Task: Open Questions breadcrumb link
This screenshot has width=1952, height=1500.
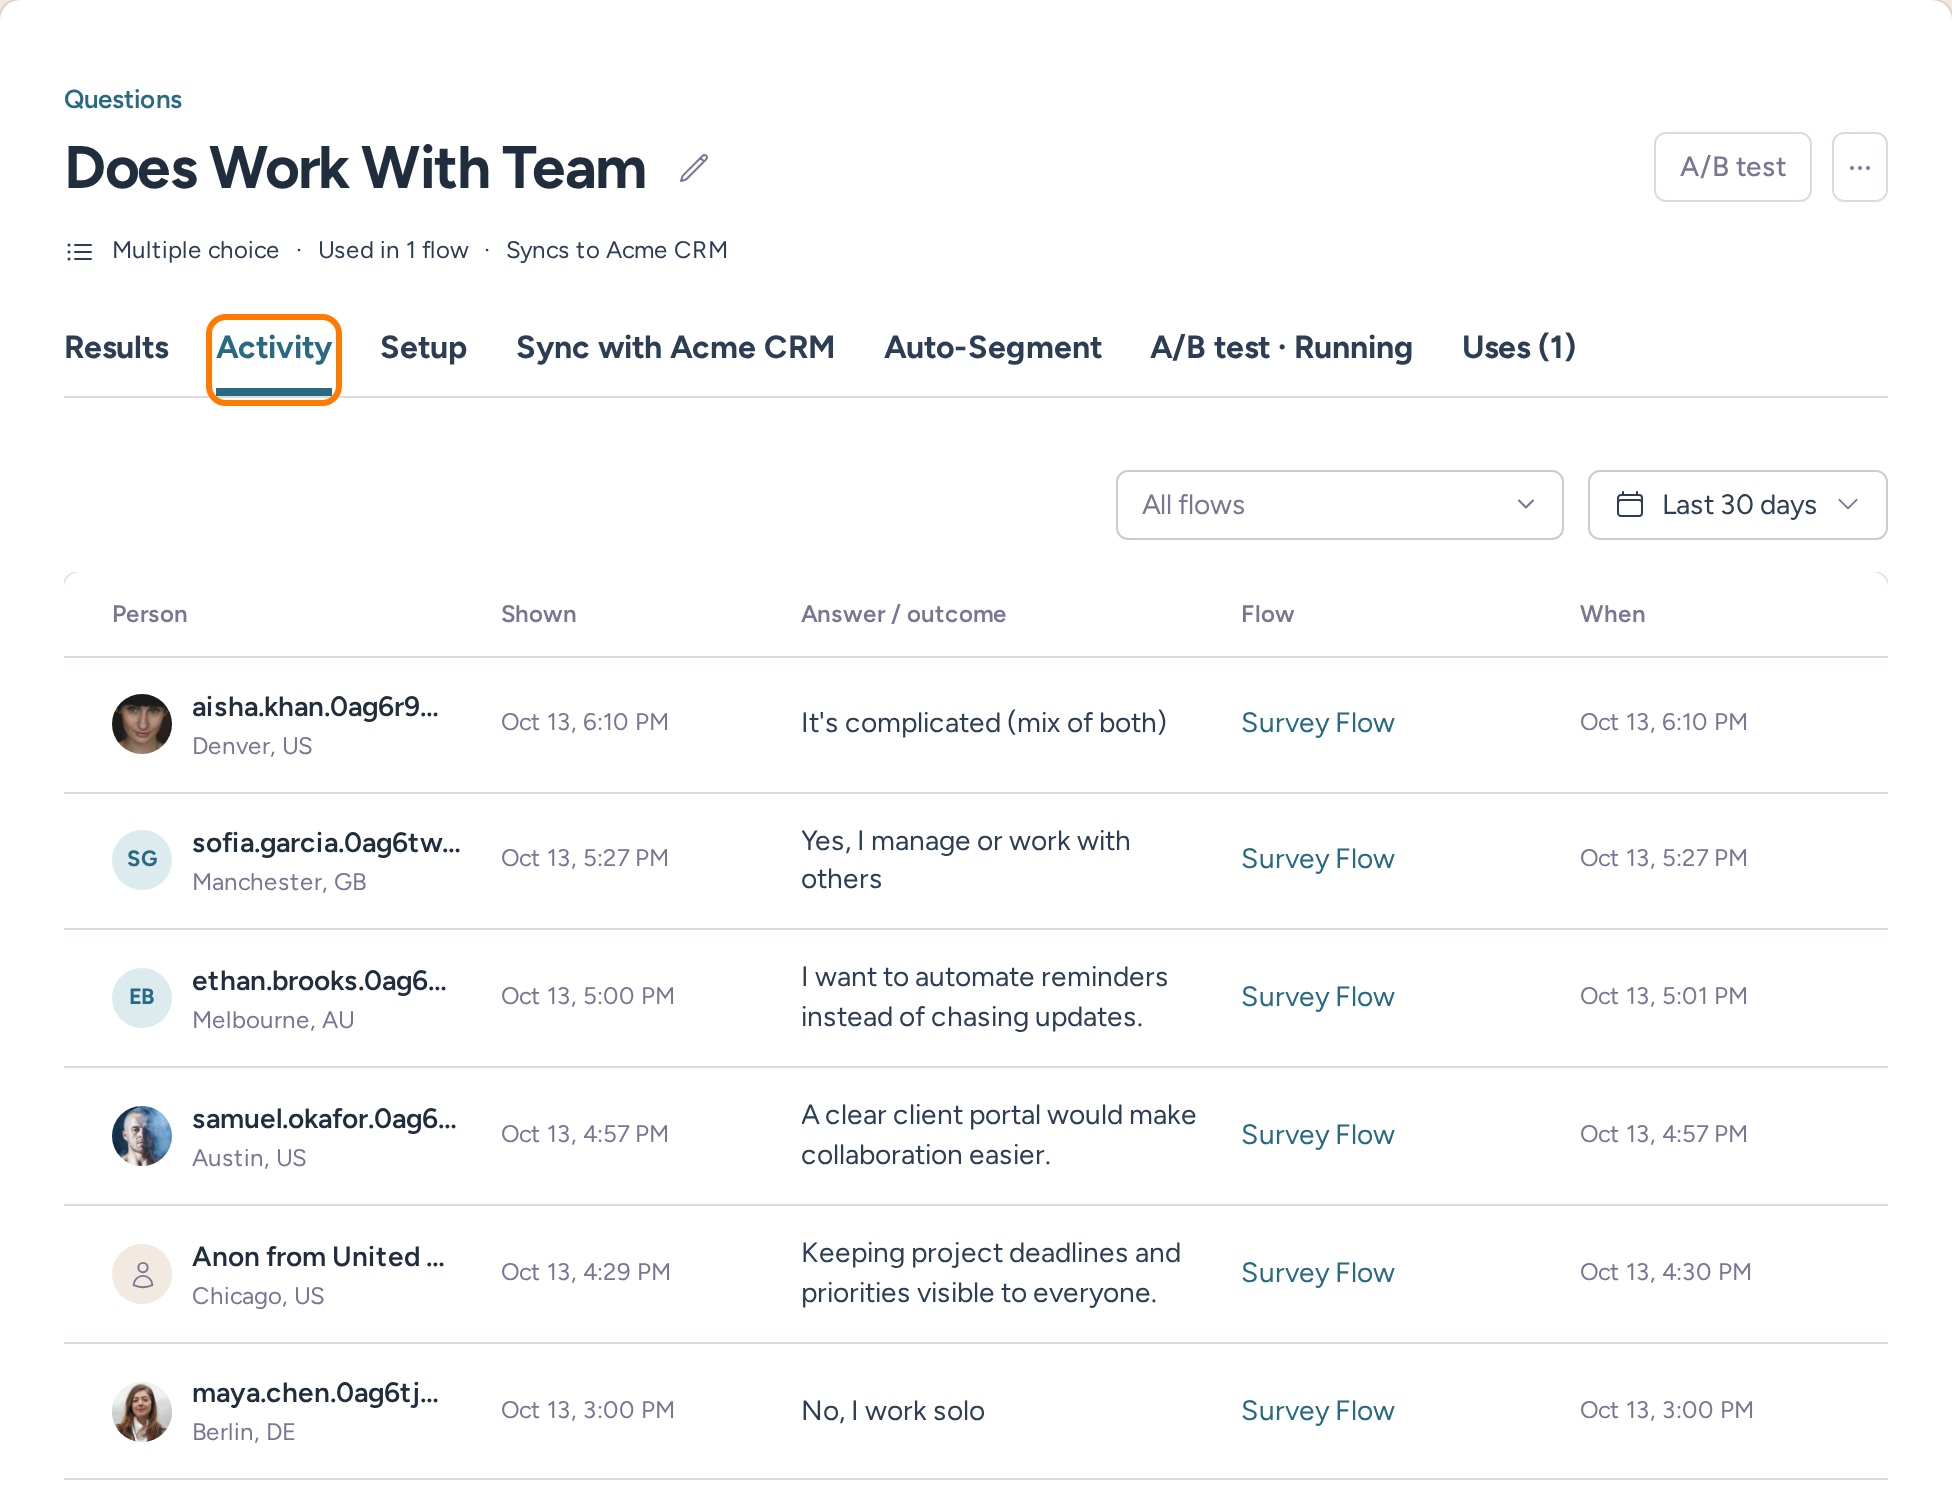Action: point(123,99)
